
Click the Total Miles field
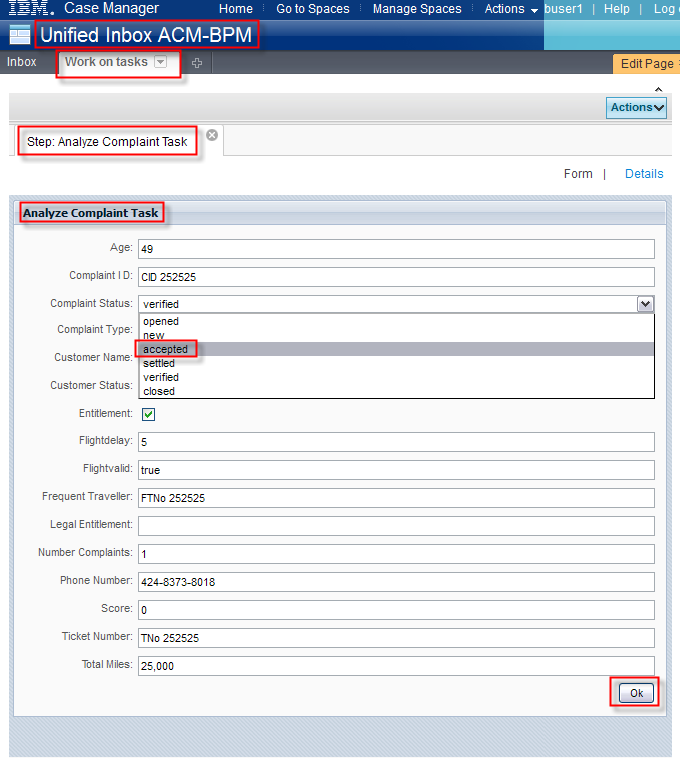(x=396, y=666)
